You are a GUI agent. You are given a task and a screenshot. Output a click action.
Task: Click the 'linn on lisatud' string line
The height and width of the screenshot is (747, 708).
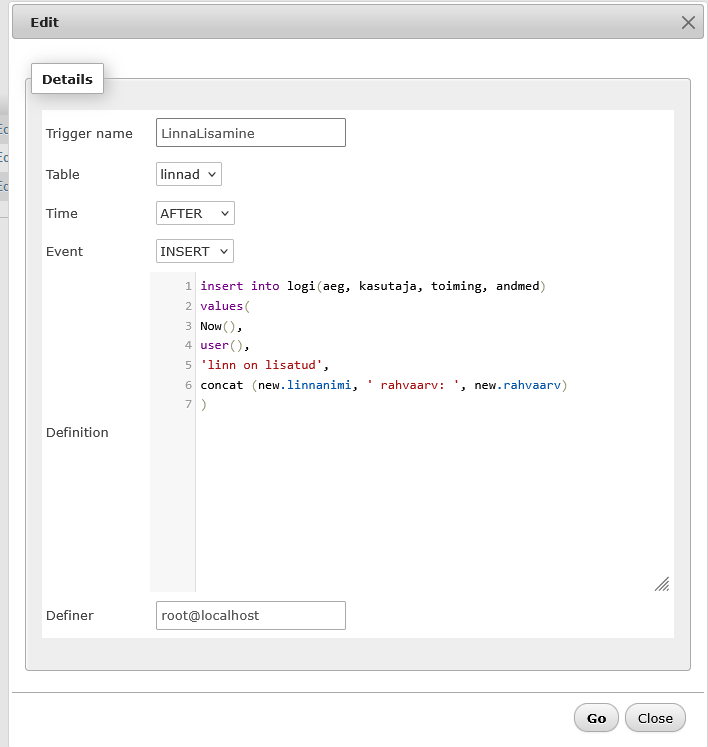(x=264, y=365)
